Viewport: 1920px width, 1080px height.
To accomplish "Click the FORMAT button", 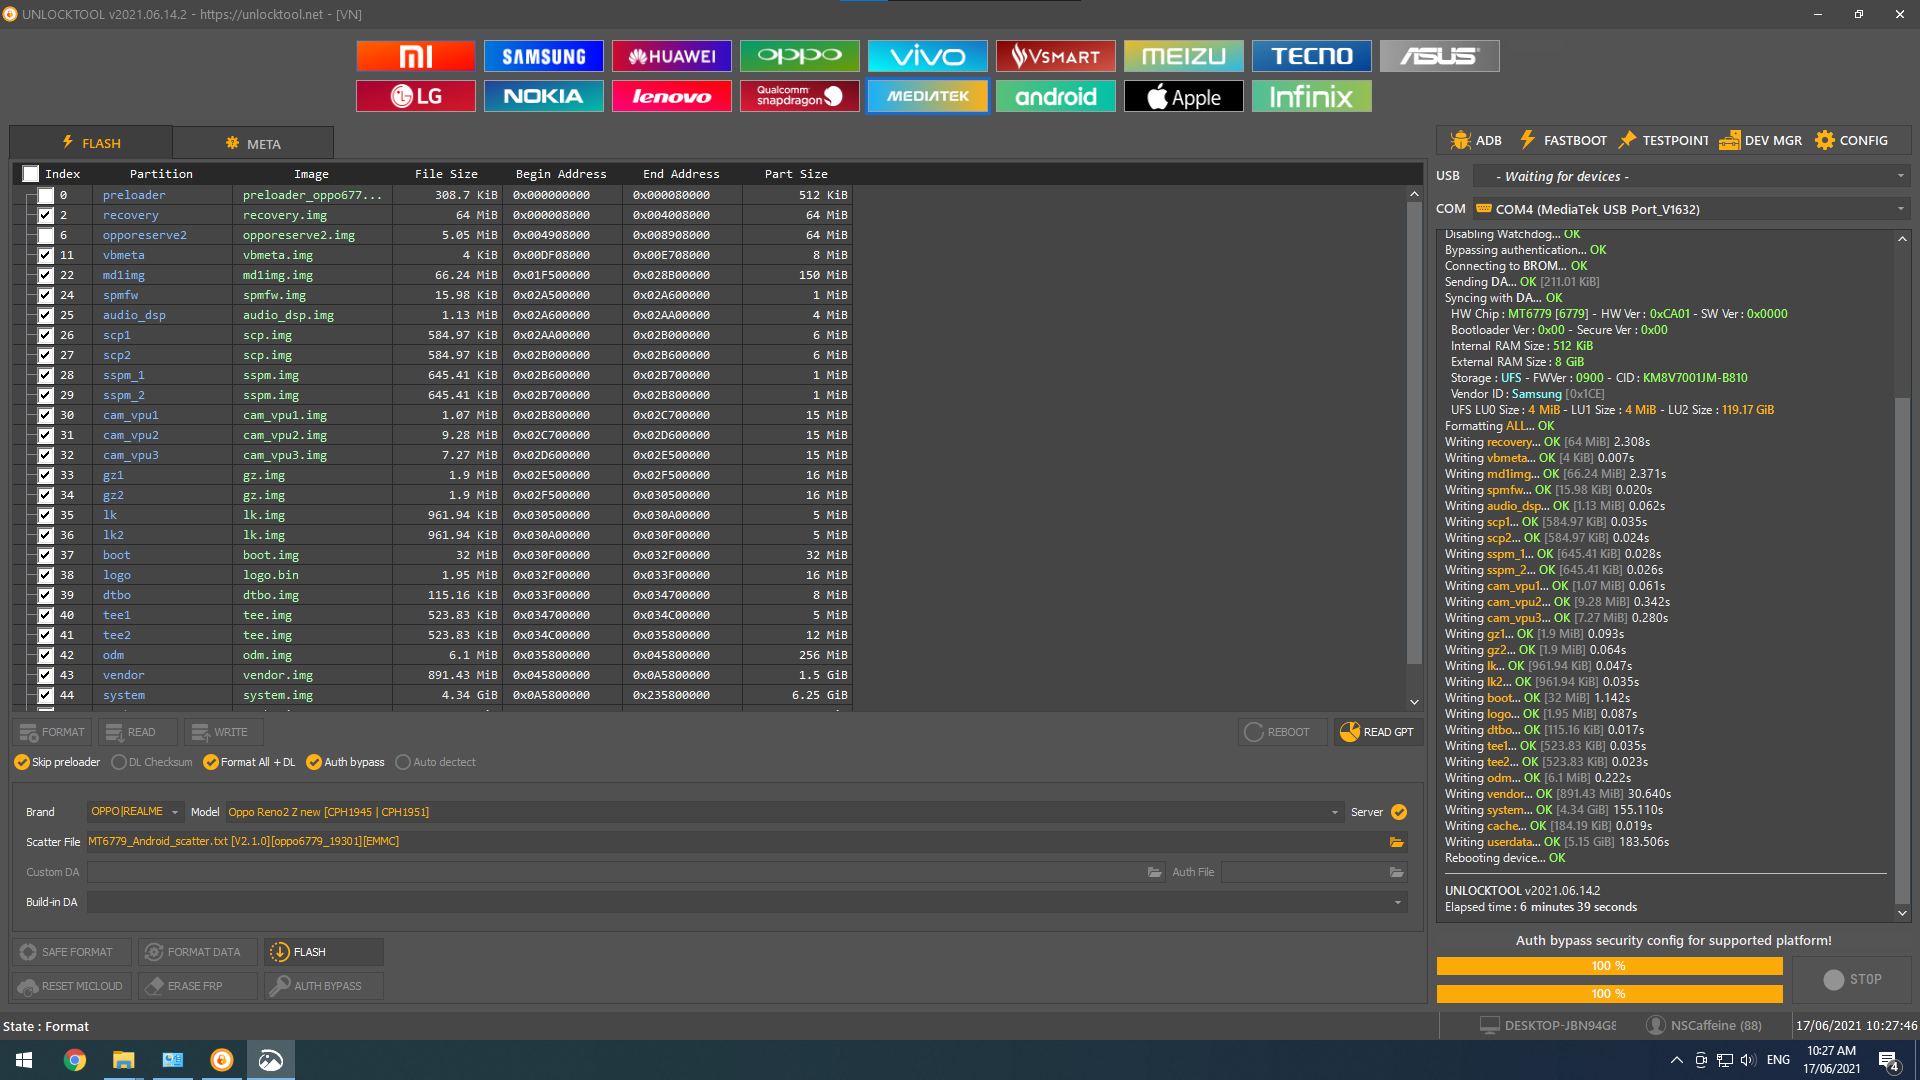I will [52, 732].
